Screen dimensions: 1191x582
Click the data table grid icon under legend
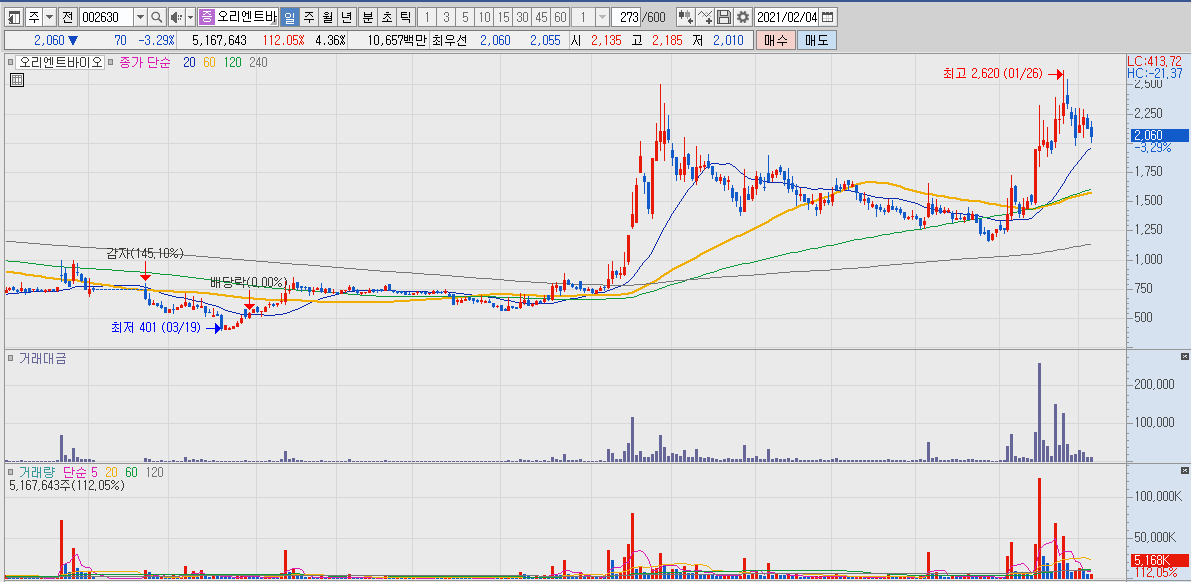click(17, 79)
